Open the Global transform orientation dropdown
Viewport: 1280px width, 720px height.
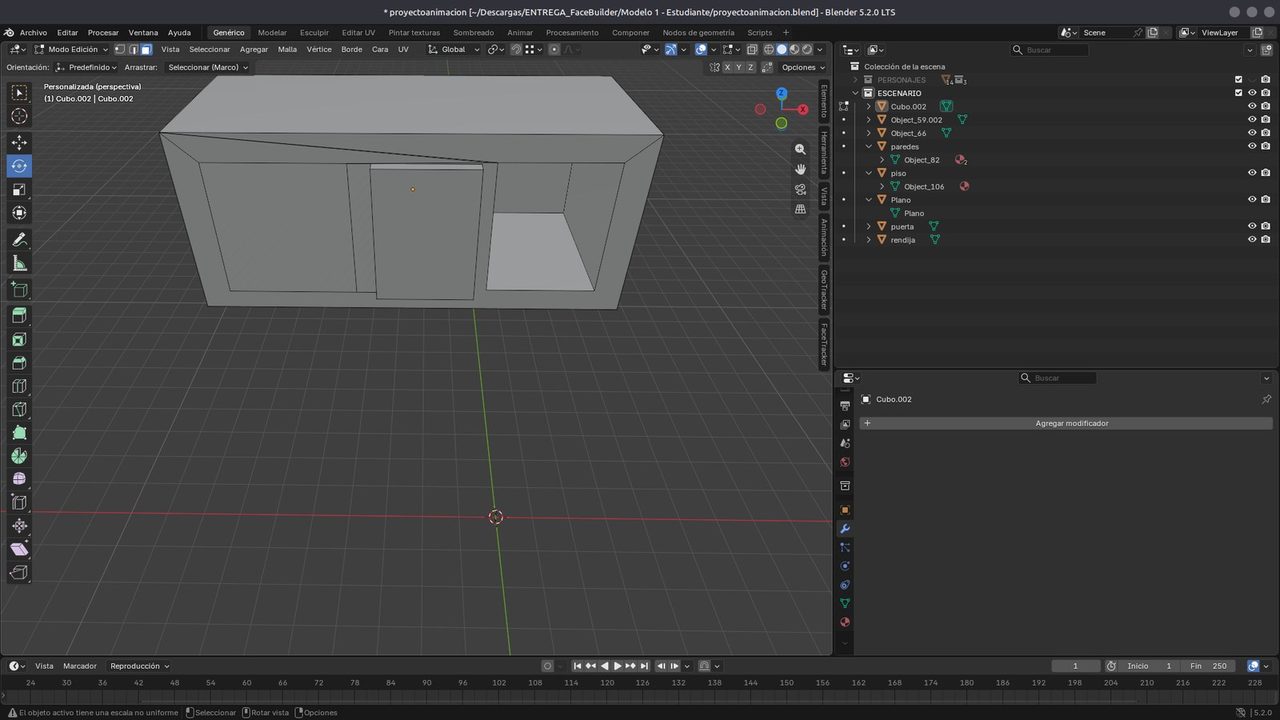click(x=454, y=49)
